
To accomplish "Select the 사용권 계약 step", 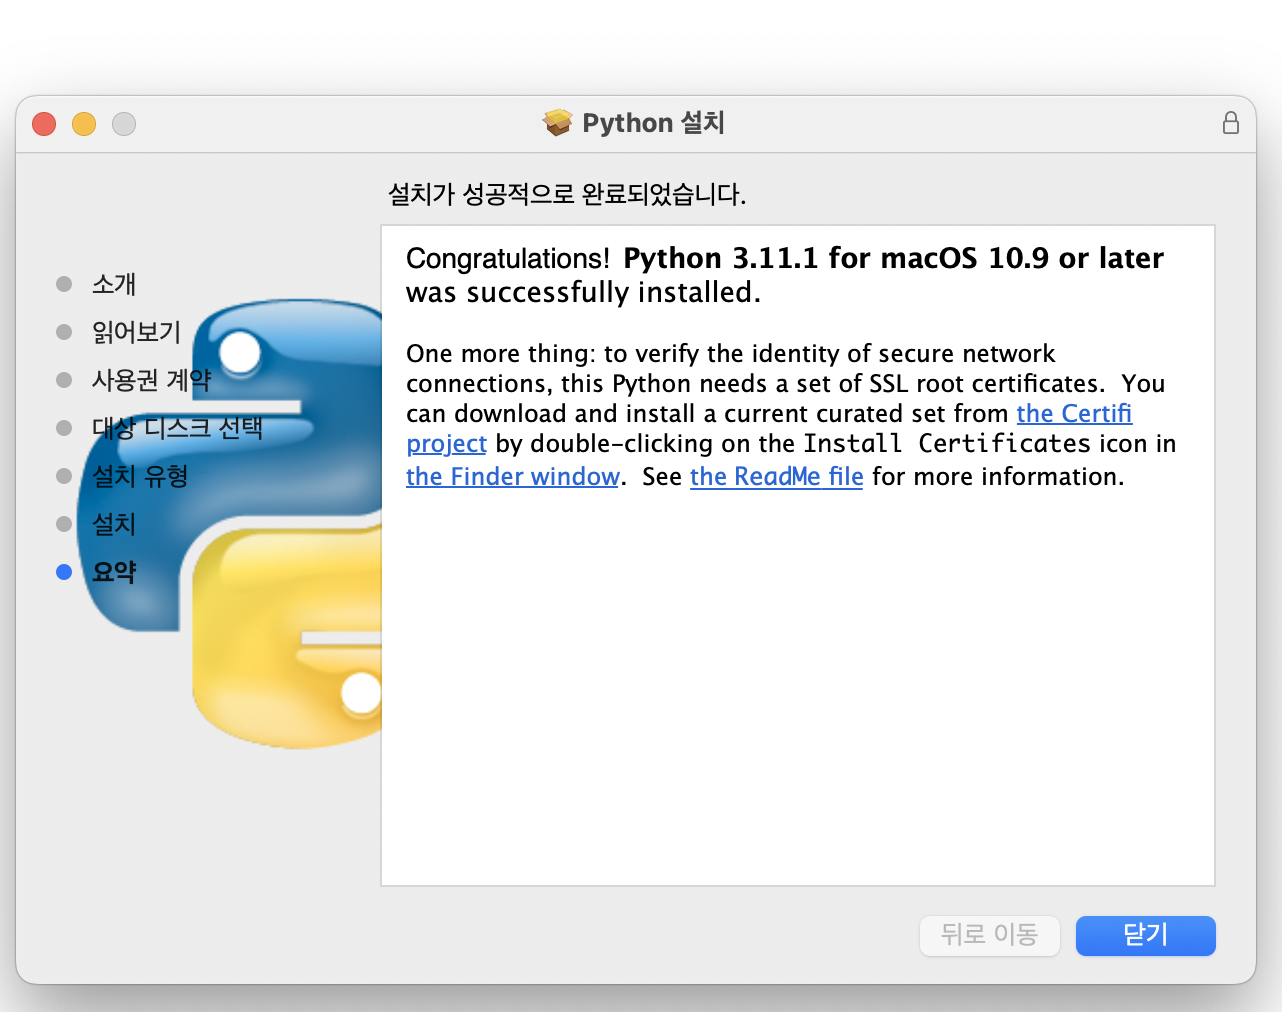I will click(x=151, y=380).
